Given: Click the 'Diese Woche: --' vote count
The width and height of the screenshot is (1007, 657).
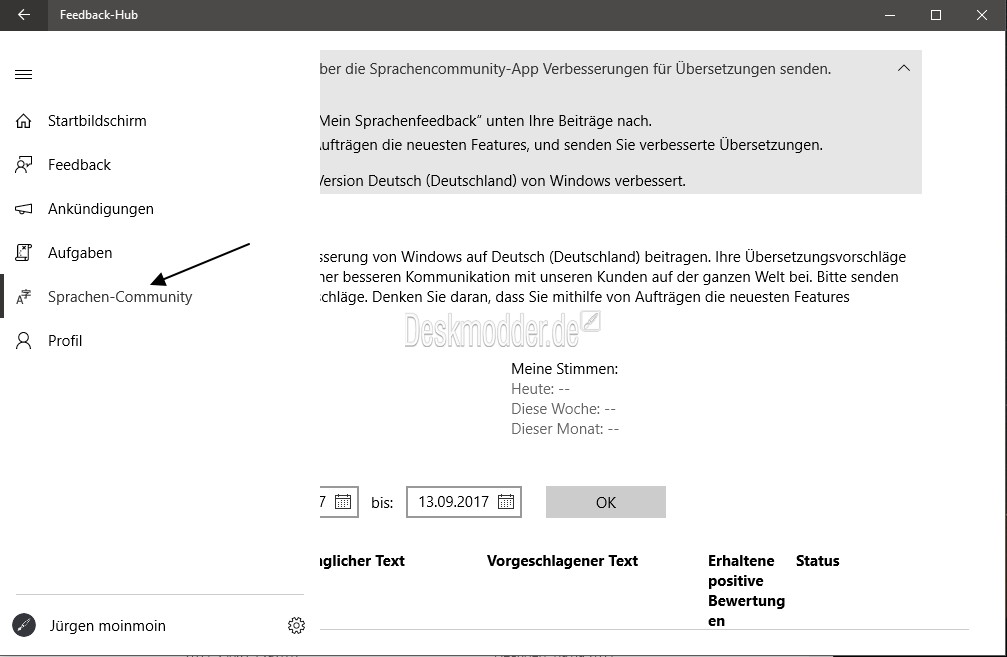Looking at the screenshot, I should point(563,408).
